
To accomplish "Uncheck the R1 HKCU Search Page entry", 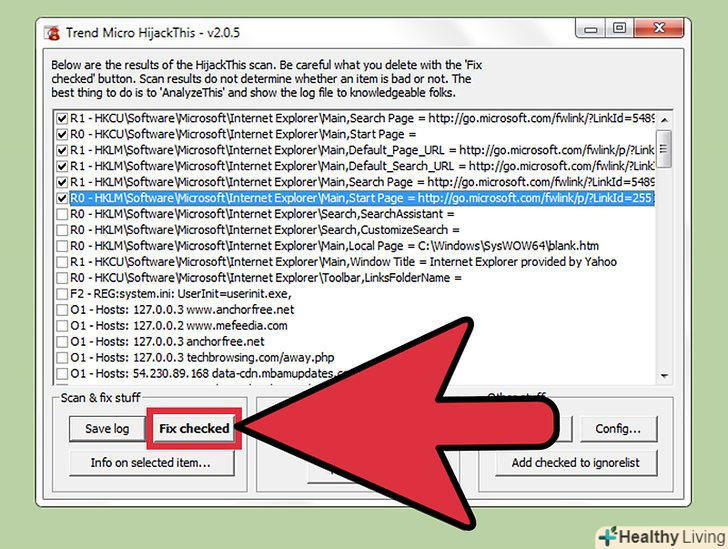I will click(x=62, y=118).
